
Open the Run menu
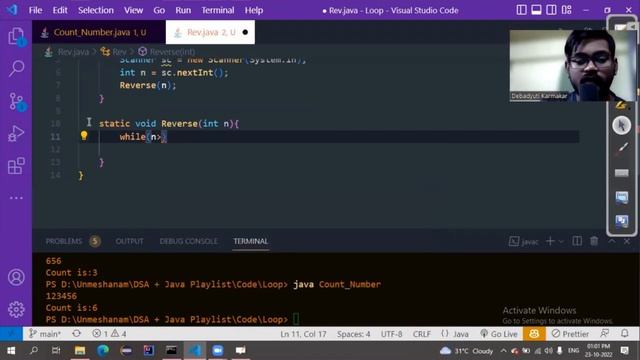183,10
